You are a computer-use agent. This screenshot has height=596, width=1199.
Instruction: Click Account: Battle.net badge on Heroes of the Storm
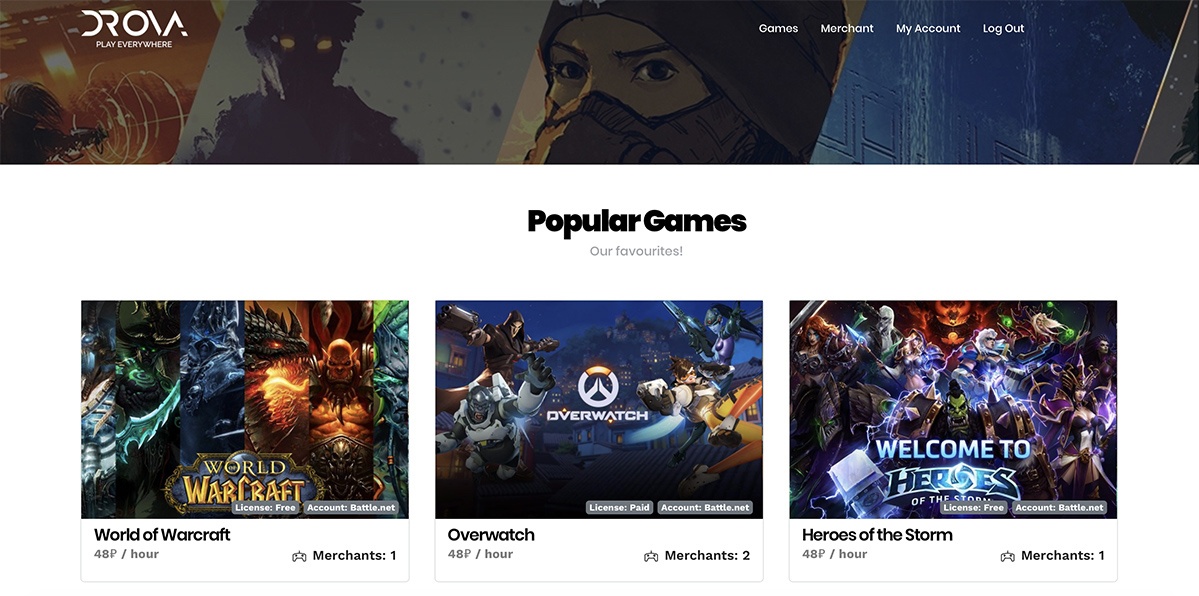(1059, 507)
